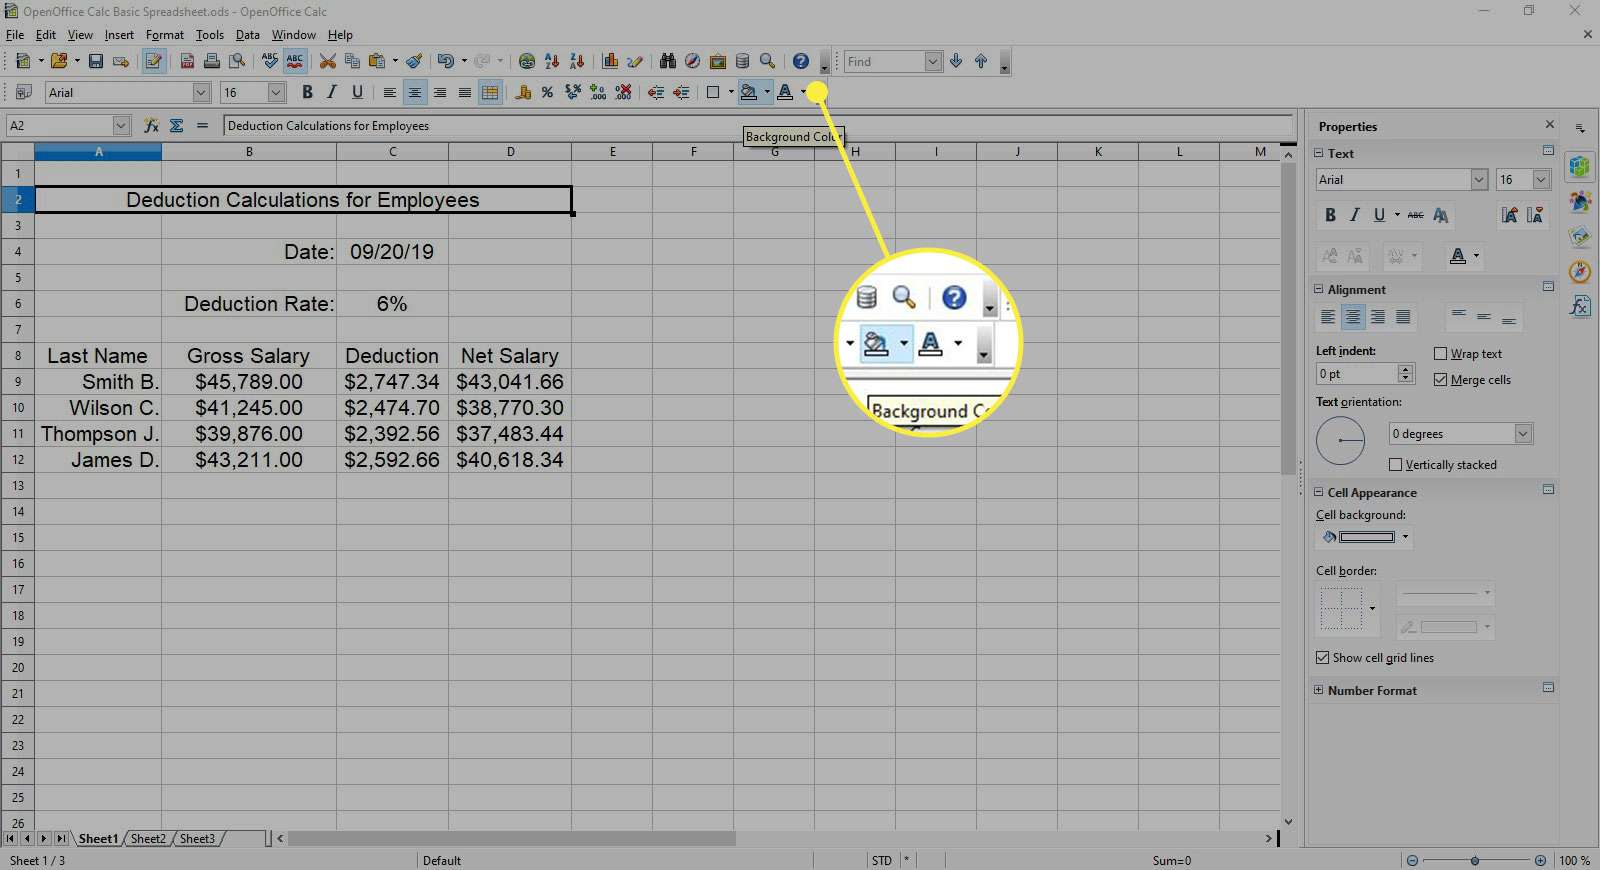Open Find & Replace binoculars
The width and height of the screenshot is (1600, 870).
[668, 61]
